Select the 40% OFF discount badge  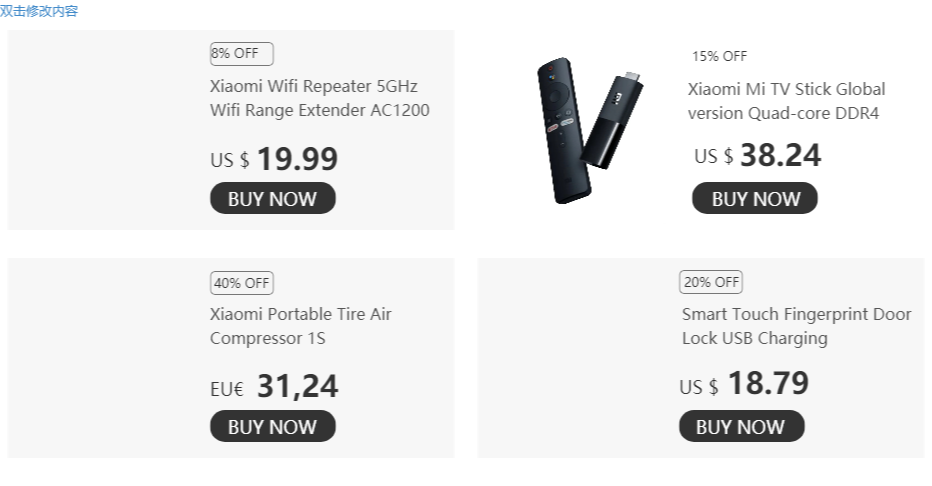tap(242, 283)
